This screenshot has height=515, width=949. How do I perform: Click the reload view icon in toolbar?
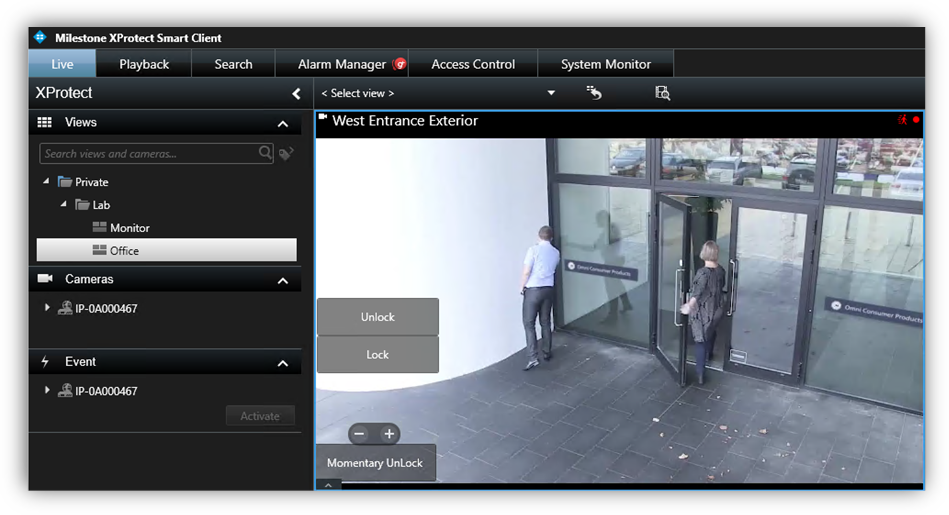[594, 93]
